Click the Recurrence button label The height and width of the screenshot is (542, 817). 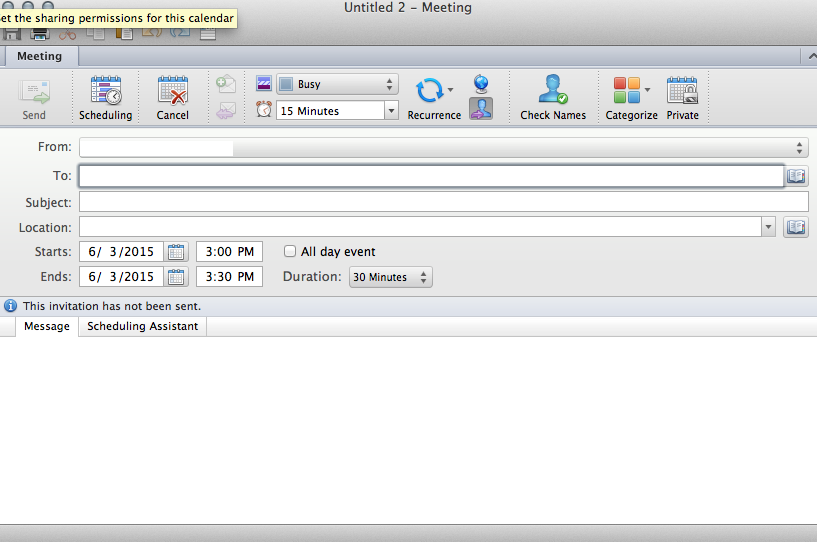pos(434,115)
